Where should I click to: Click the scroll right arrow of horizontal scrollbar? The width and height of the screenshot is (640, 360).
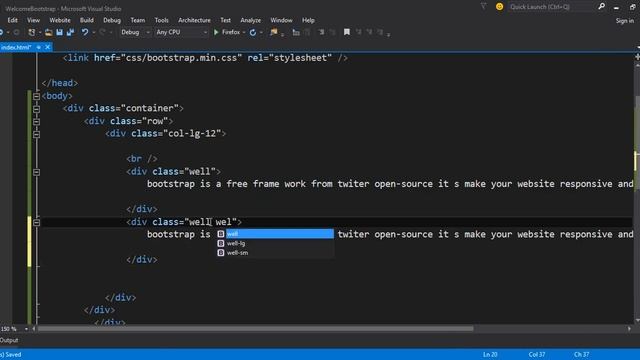pyautogui.click(x=629, y=329)
